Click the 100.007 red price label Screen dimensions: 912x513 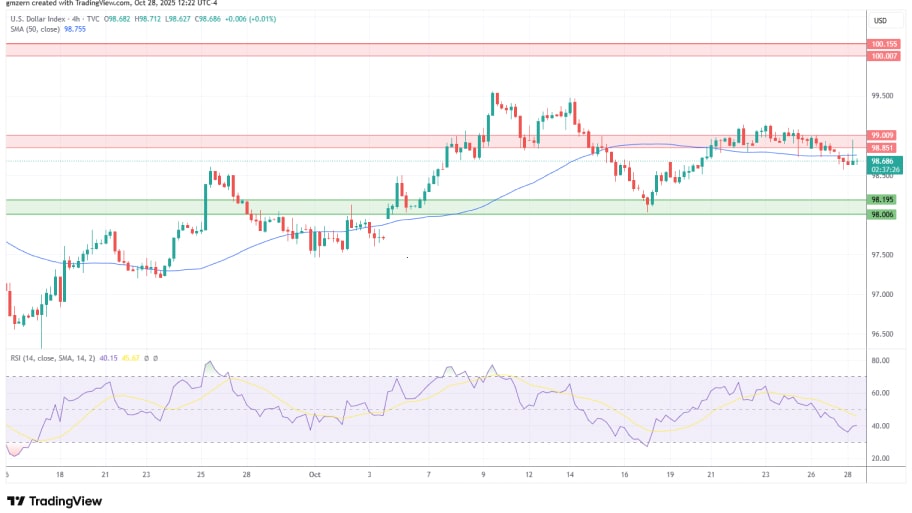tap(883, 56)
